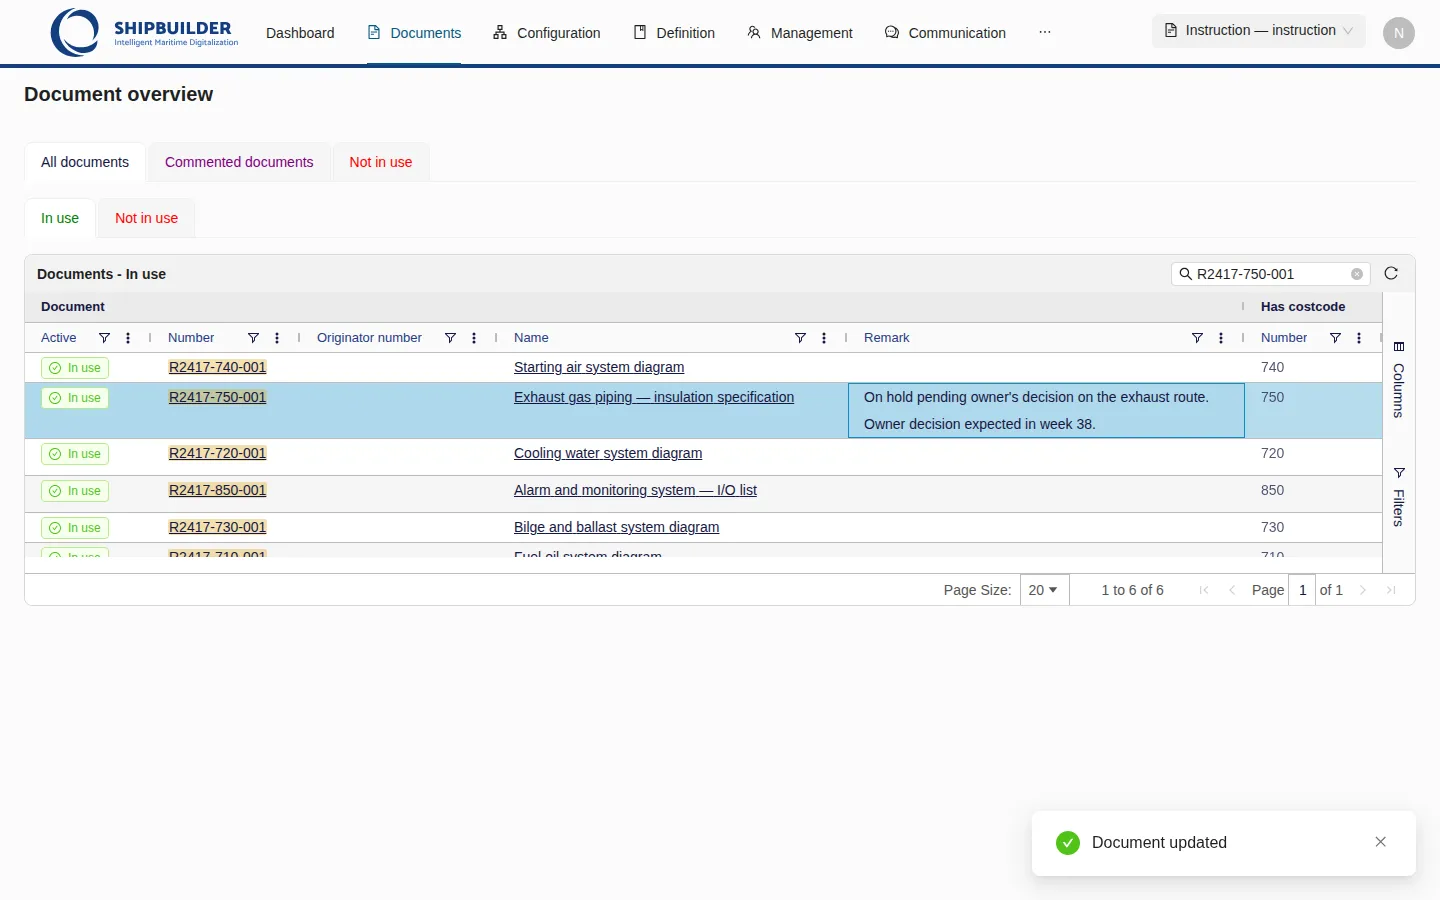Open the Page Size dropdown

click(x=1044, y=590)
